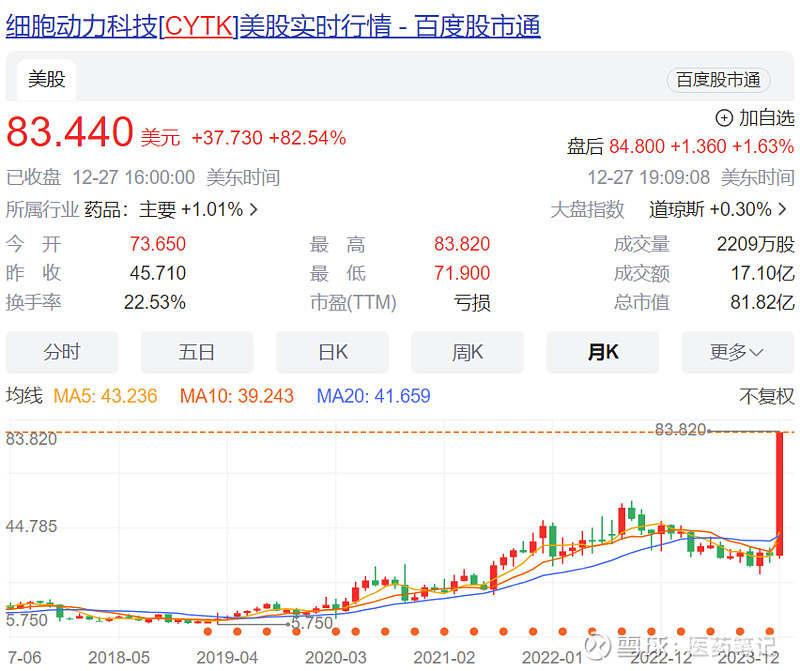Click the 百度股市通 button
Screen dimensions: 800x671
718,81
